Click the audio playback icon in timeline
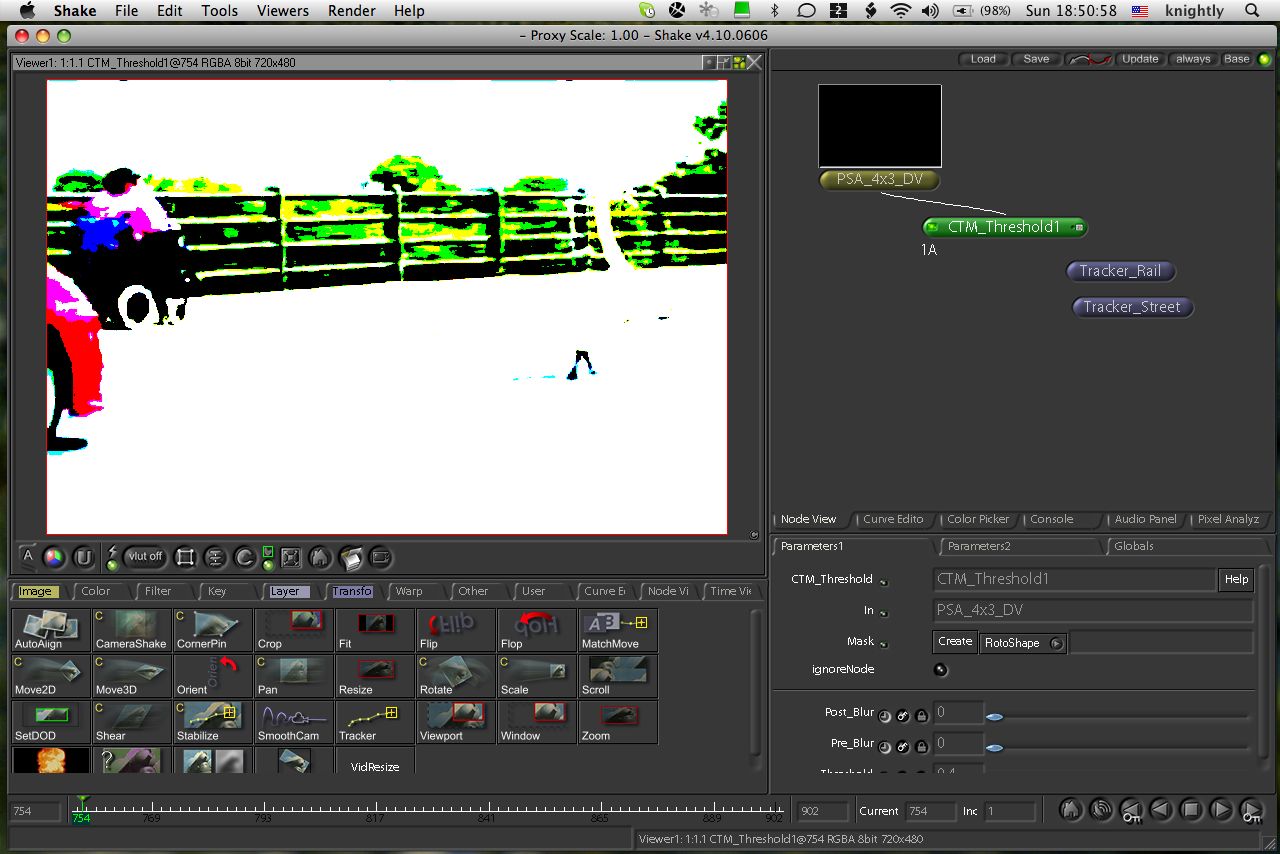Screen dimensions: 1280x854 tap(1100, 810)
